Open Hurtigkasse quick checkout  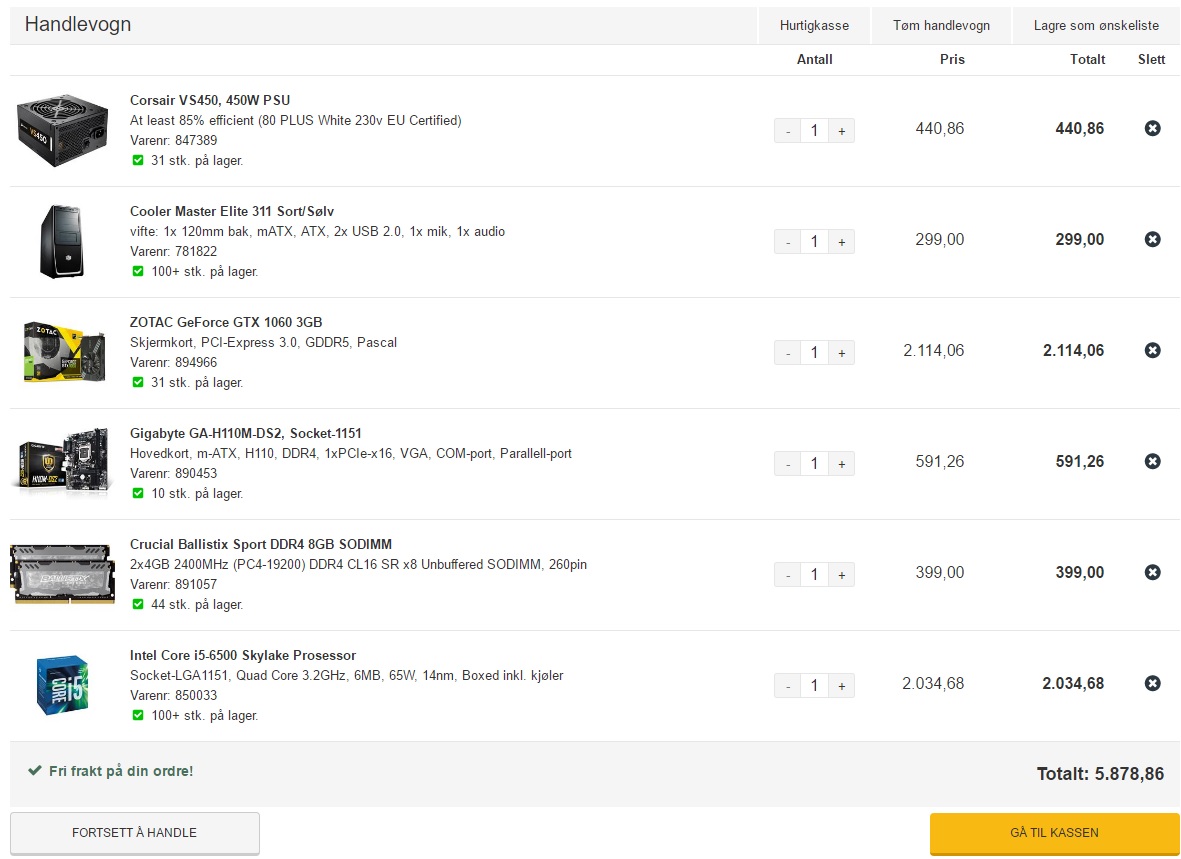[814, 26]
